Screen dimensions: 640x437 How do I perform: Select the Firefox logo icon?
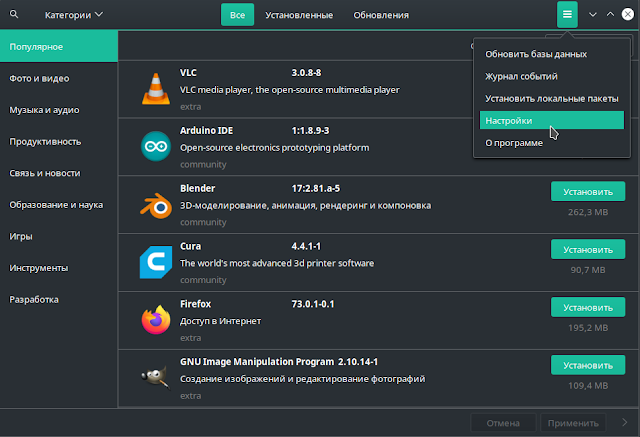[156, 320]
